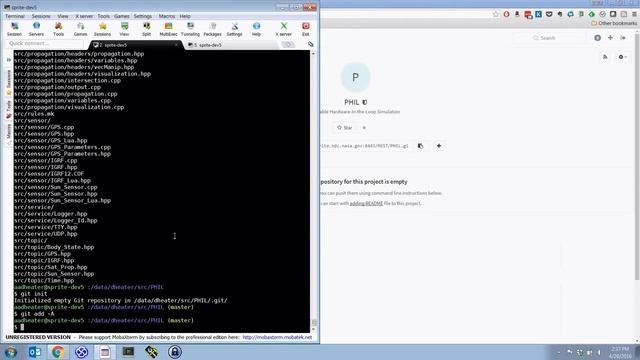640x360 pixels.
Task: Click the Pocket extension icon
Action: [549, 14]
